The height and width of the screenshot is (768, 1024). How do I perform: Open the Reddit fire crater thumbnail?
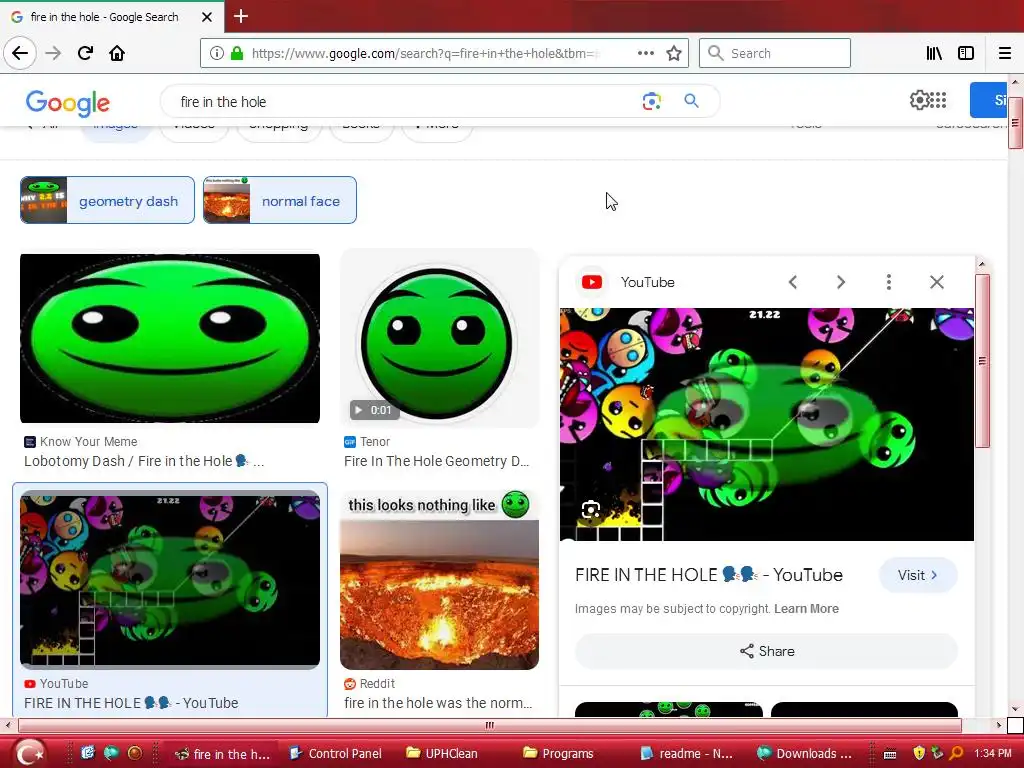click(439, 579)
